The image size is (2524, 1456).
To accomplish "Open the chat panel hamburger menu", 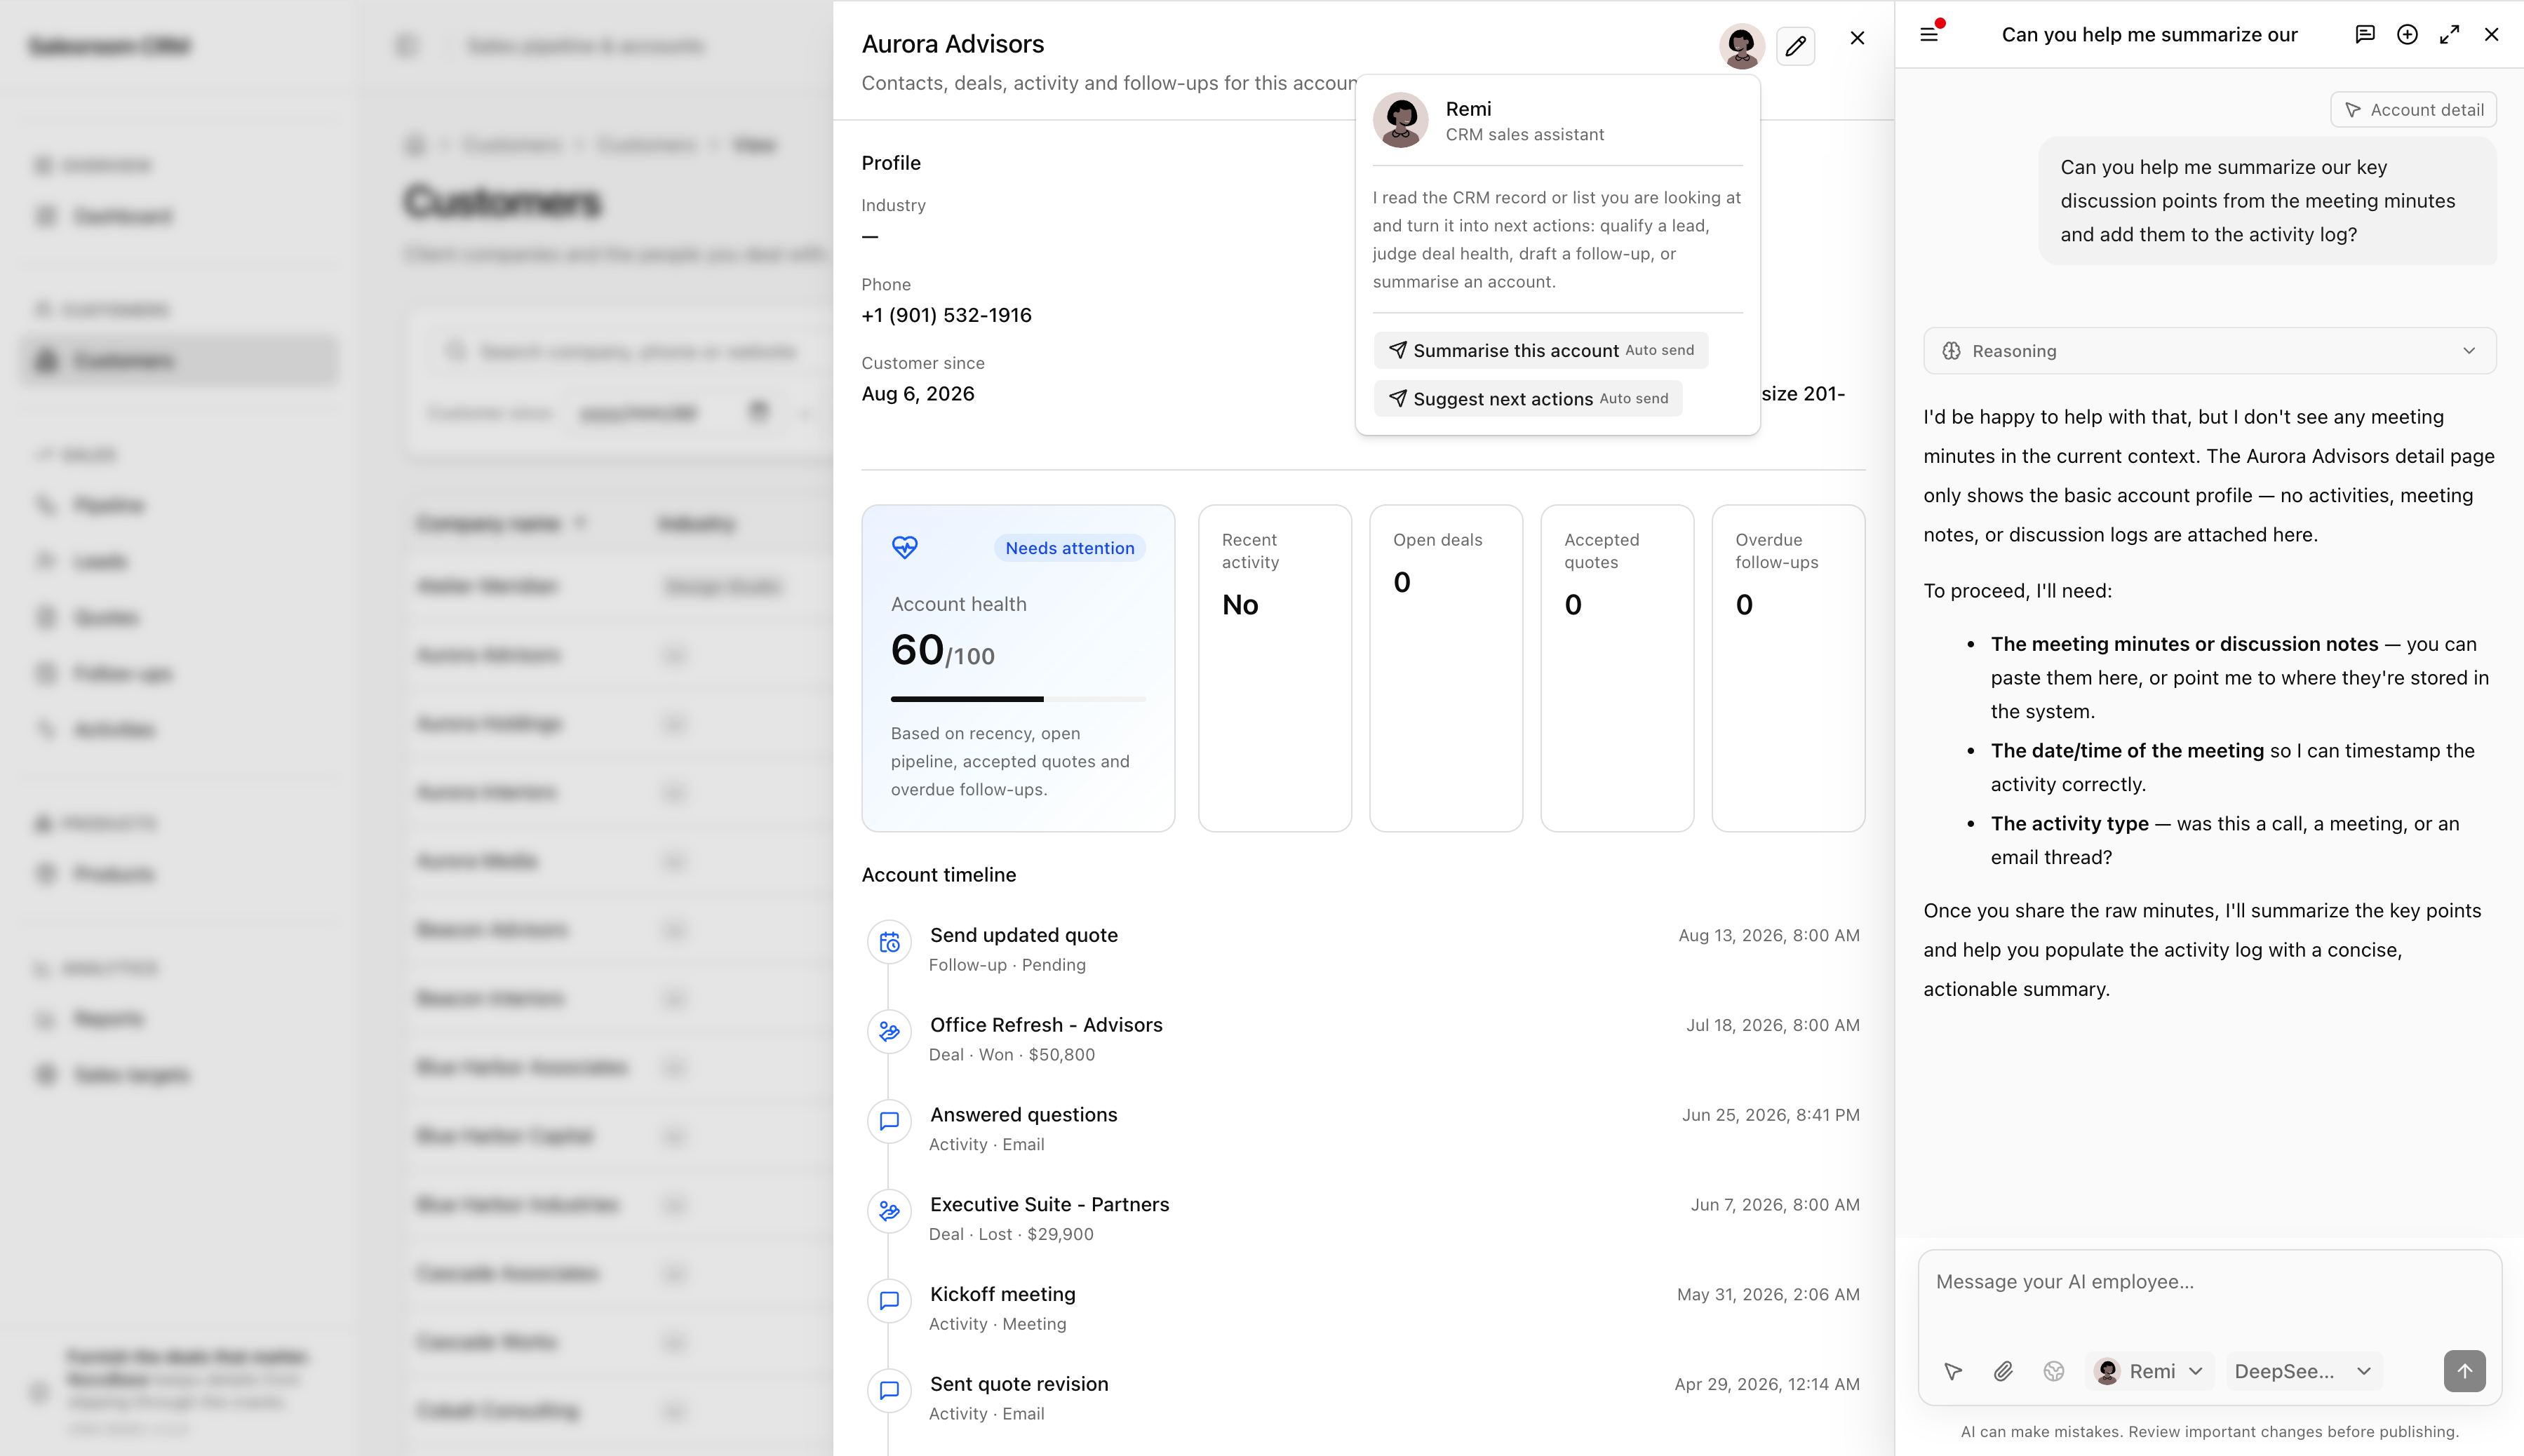I will point(1929,34).
